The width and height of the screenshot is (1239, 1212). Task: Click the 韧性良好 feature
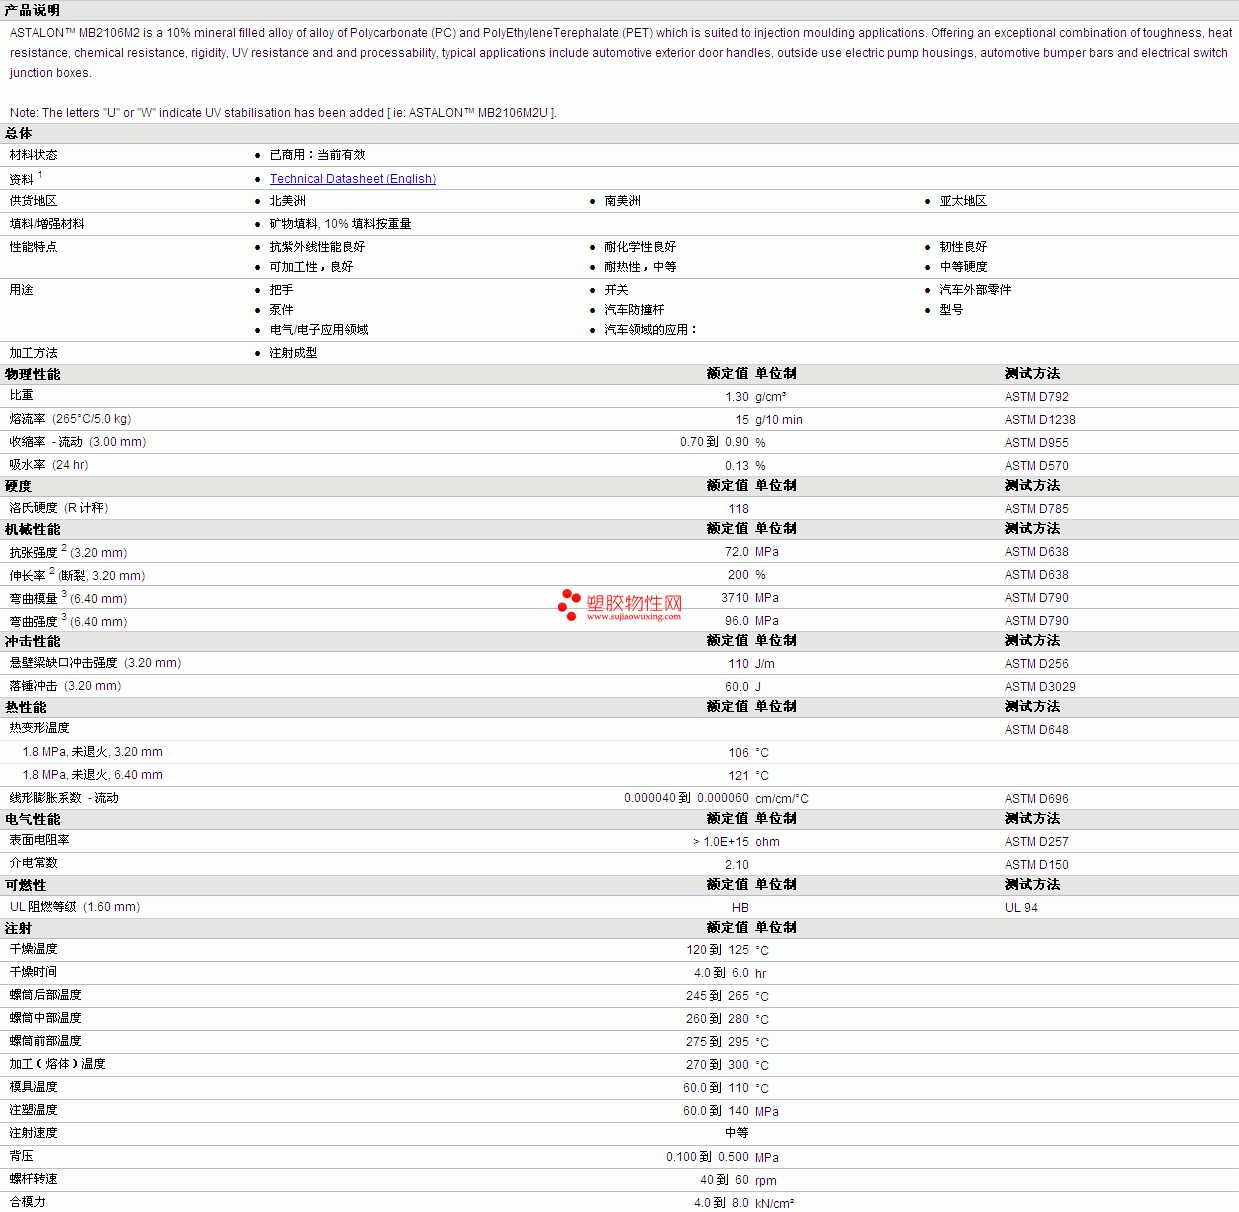pyautogui.click(x=963, y=247)
